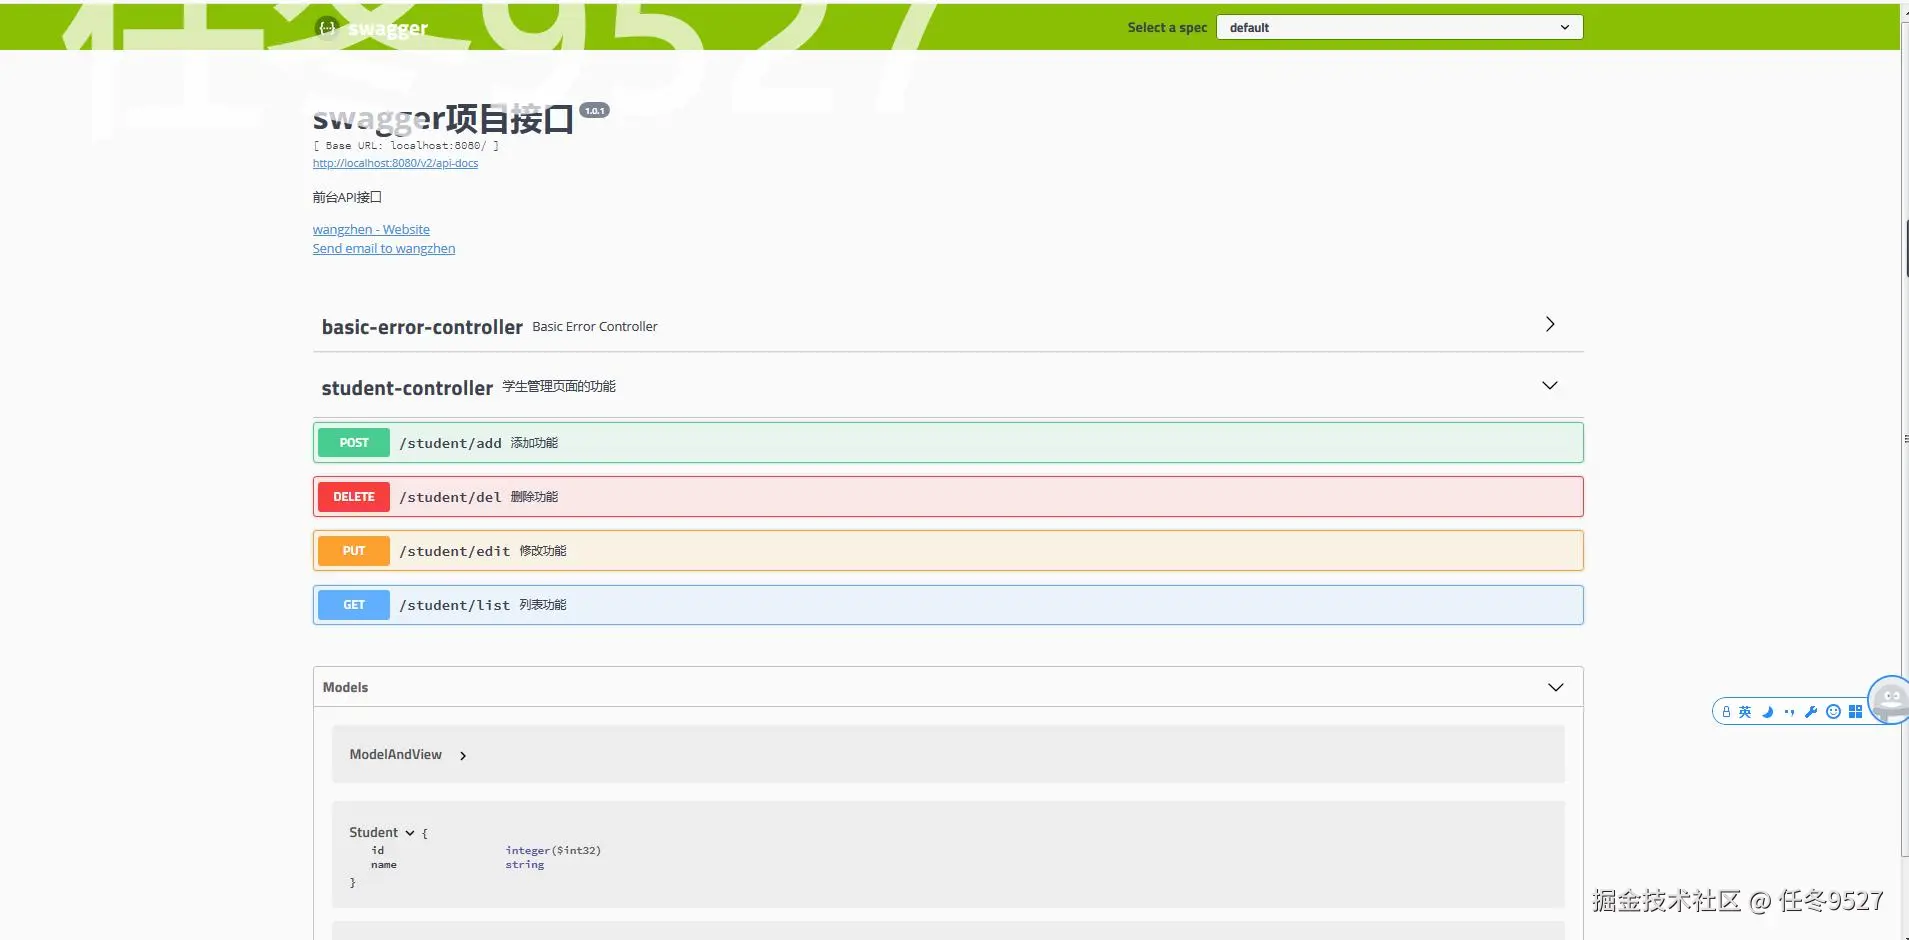Click the /student/list path text
This screenshot has height=940, width=1909.
pyautogui.click(x=454, y=605)
